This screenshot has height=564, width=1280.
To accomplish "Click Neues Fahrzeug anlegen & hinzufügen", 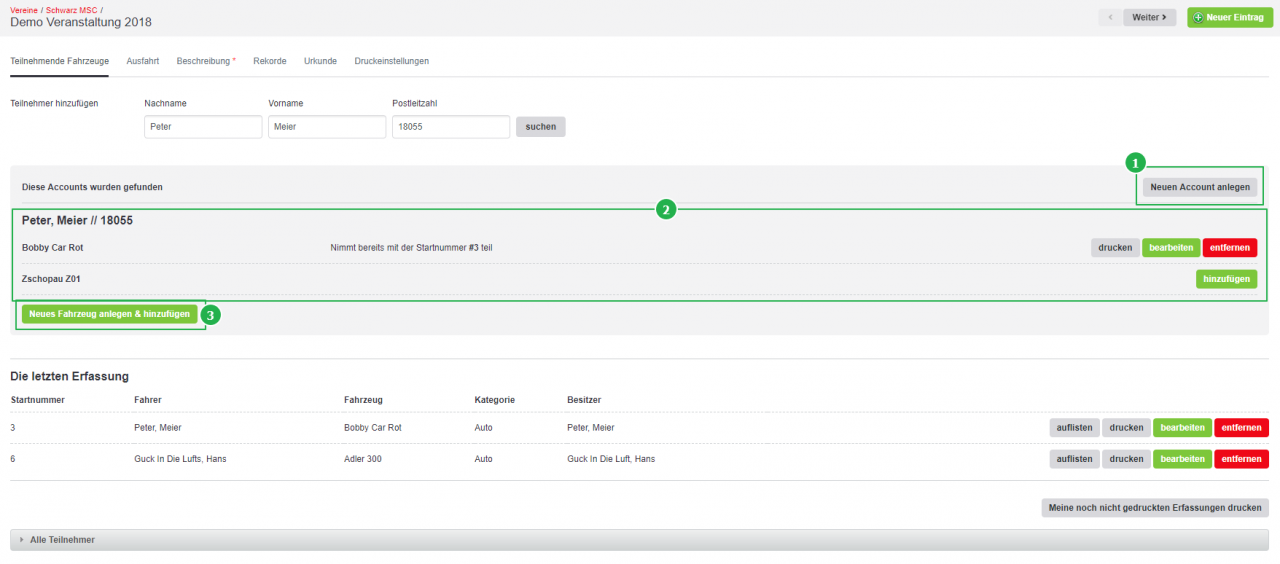I will point(110,314).
